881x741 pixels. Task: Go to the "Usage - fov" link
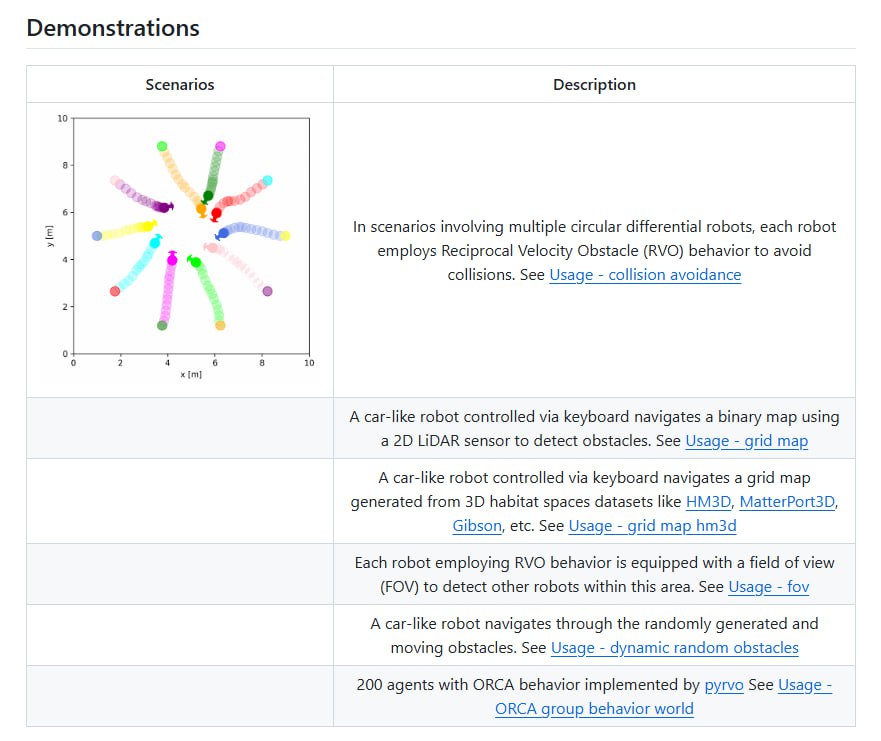(768, 587)
